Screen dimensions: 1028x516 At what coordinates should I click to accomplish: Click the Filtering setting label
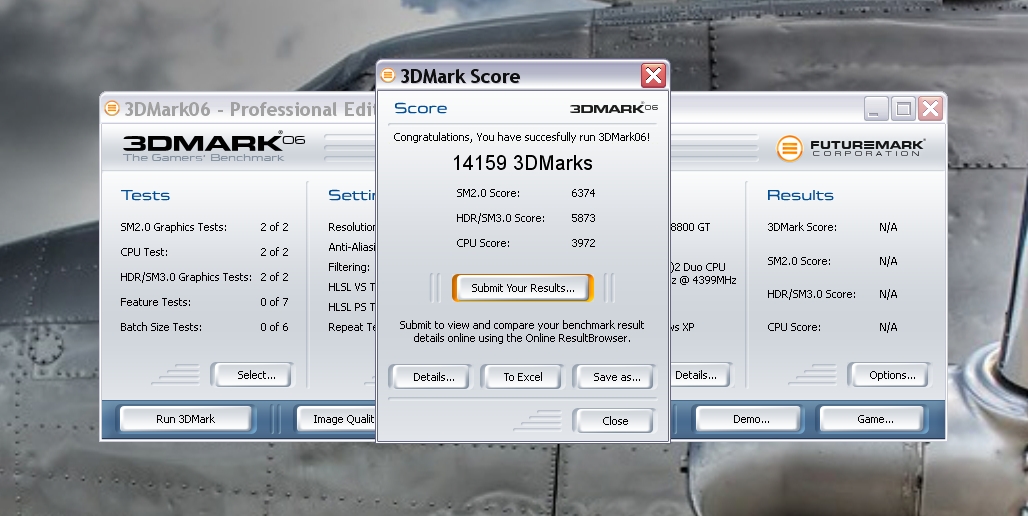[x=349, y=268]
